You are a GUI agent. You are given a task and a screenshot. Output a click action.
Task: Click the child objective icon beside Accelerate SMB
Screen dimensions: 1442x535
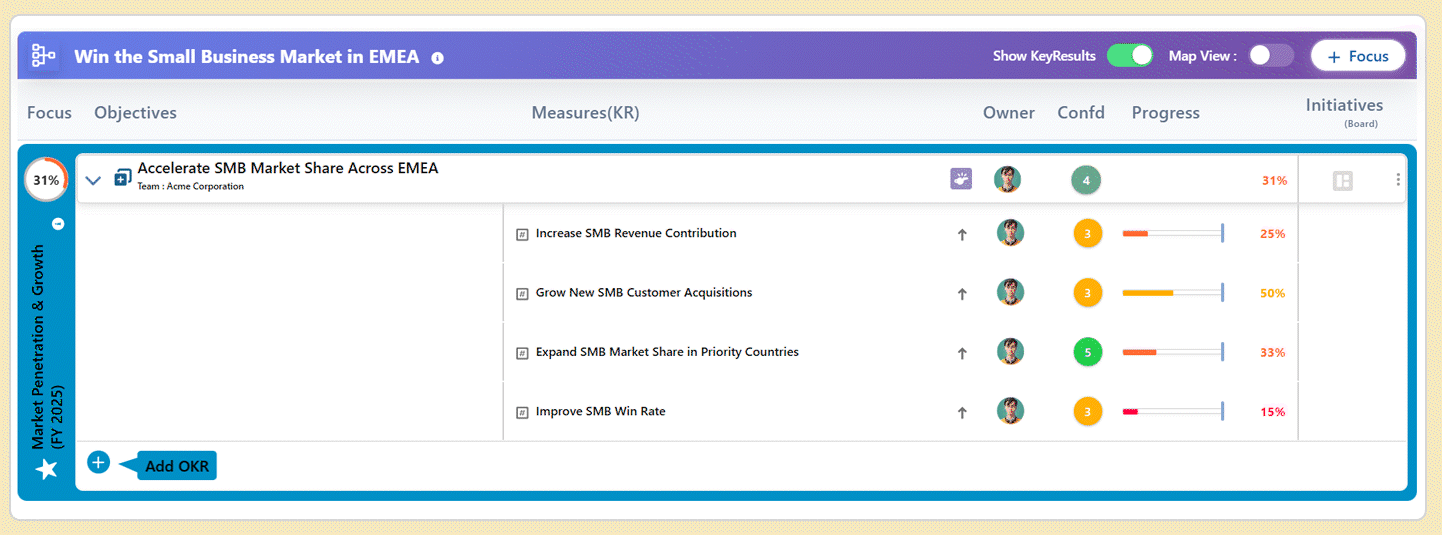[x=122, y=178]
